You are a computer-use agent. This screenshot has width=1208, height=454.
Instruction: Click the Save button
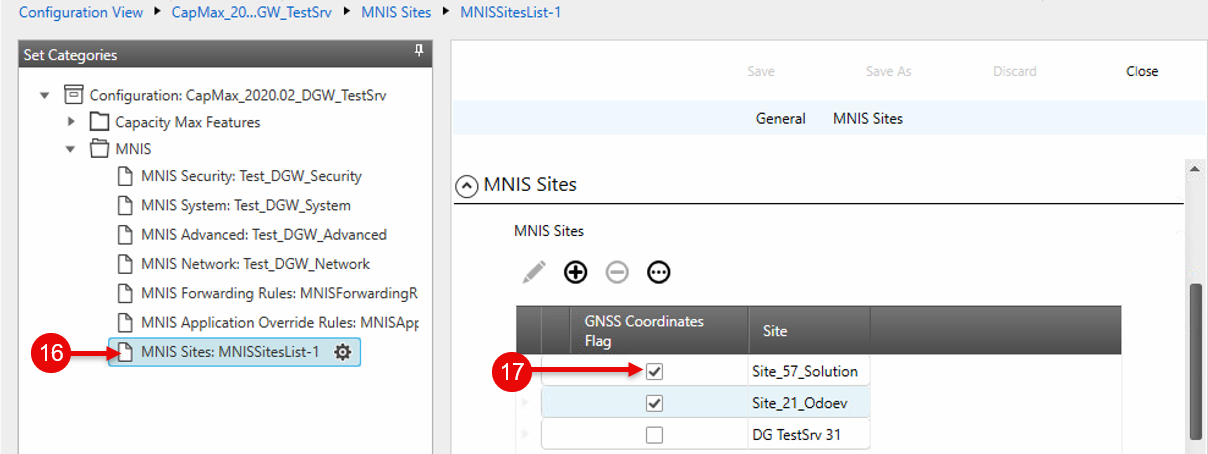tap(761, 71)
